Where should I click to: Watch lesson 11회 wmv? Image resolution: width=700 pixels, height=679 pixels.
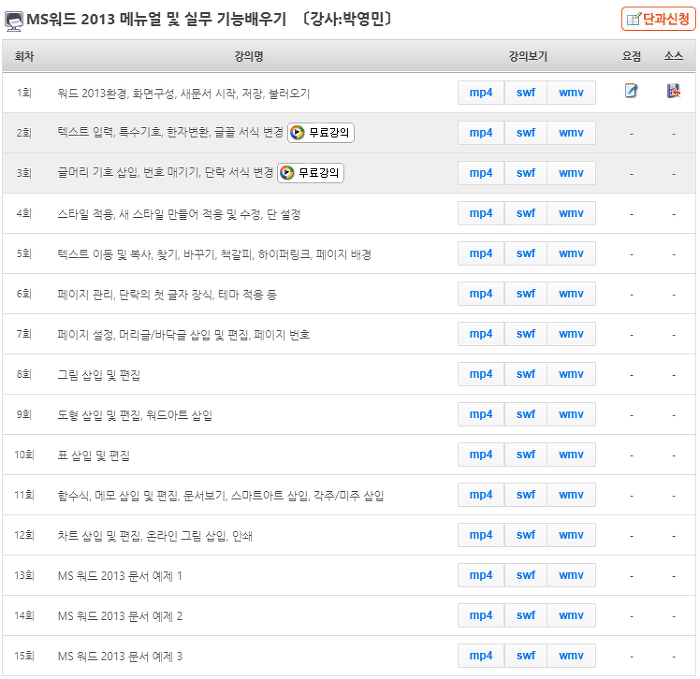point(571,495)
